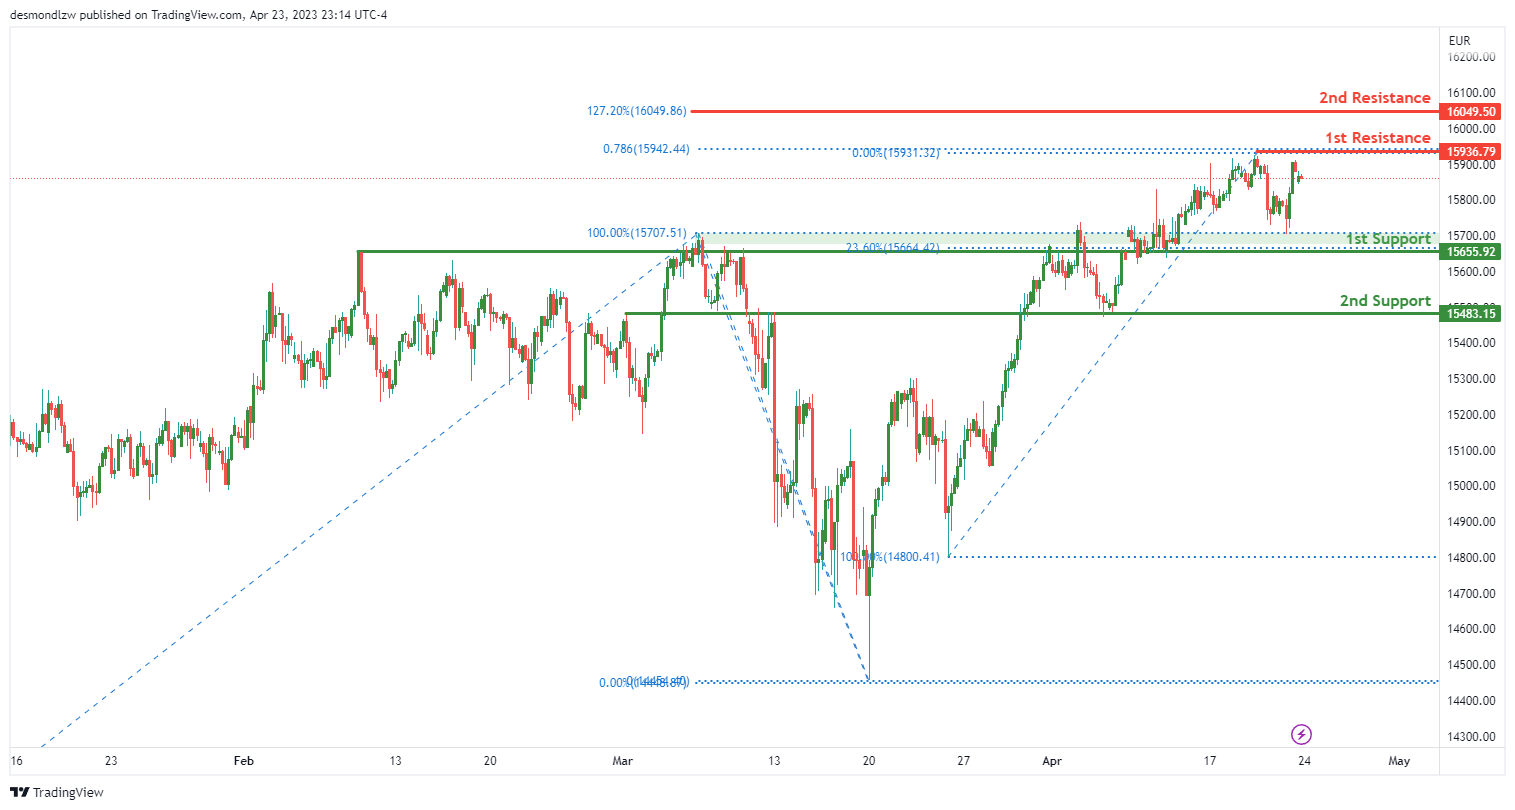Click the '1st Resistance' text
The image size is (1515, 810).
(1378, 138)
